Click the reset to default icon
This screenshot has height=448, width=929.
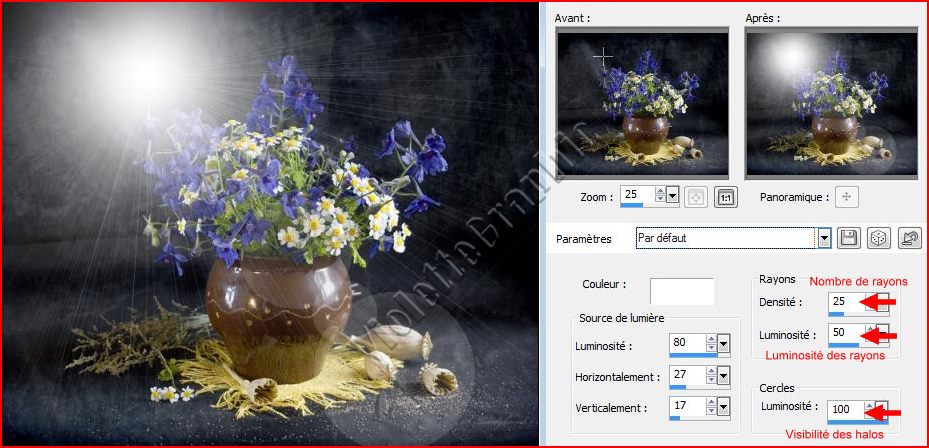[909, 238]
